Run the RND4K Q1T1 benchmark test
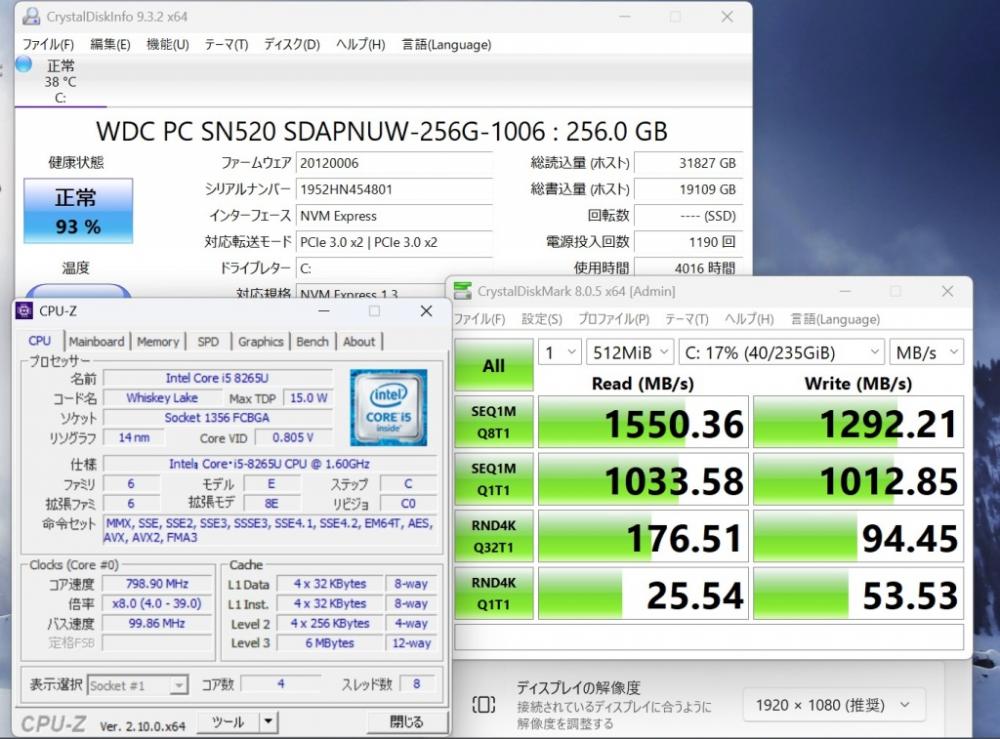The width and height of the screenshot is (1000, 739). click(494, 593)
